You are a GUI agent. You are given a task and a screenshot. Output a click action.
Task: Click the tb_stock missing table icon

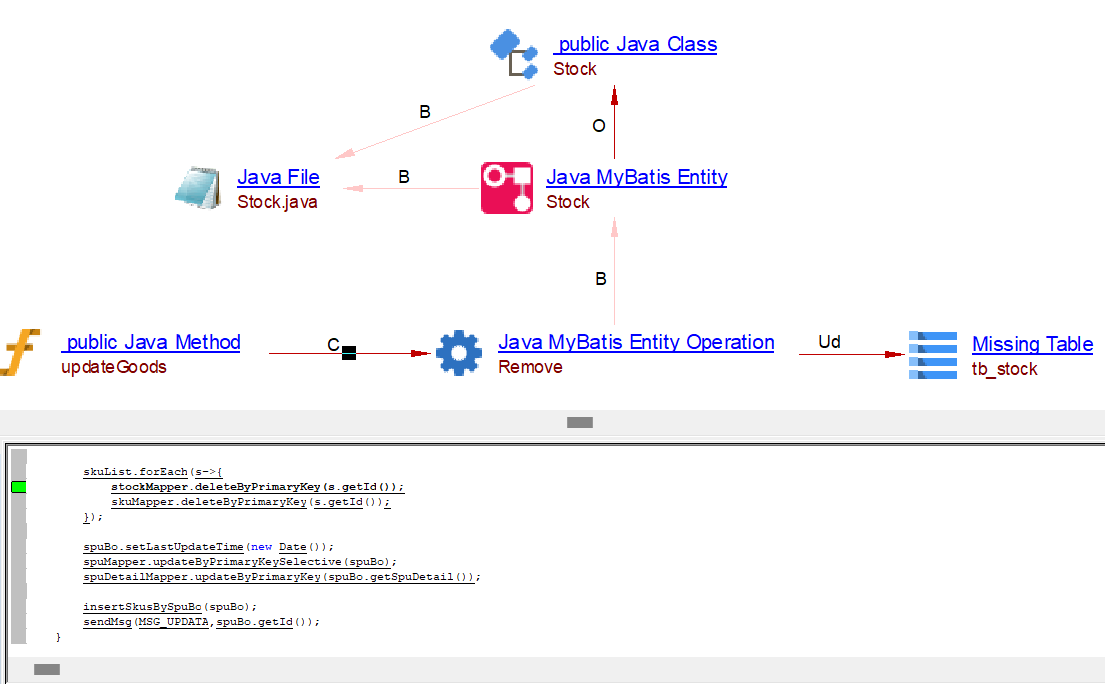pyautogui.click(x=933, y=355)
